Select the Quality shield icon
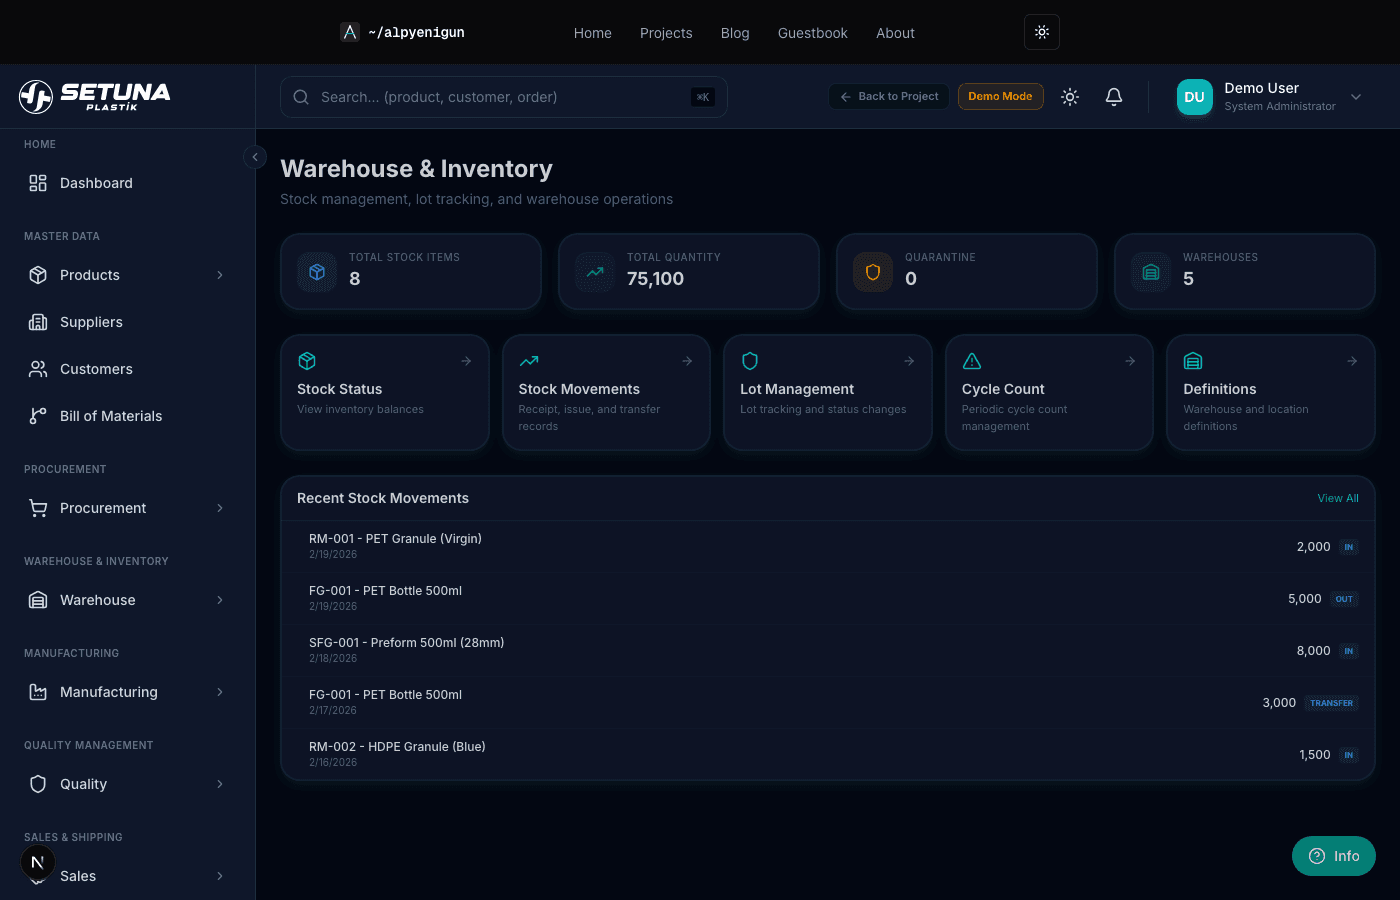Viewport: 1400px width, 900px height. [x=38, y=784]
